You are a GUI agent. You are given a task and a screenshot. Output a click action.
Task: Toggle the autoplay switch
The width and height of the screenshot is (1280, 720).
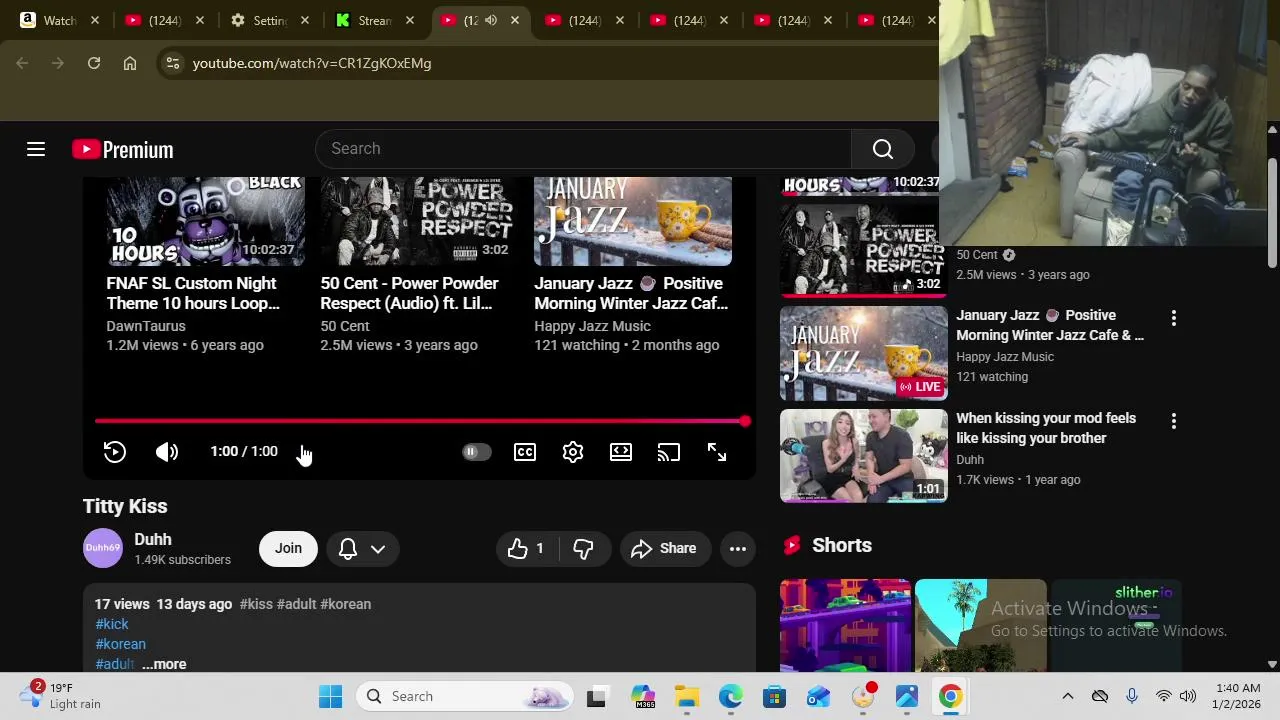(476, 452)
